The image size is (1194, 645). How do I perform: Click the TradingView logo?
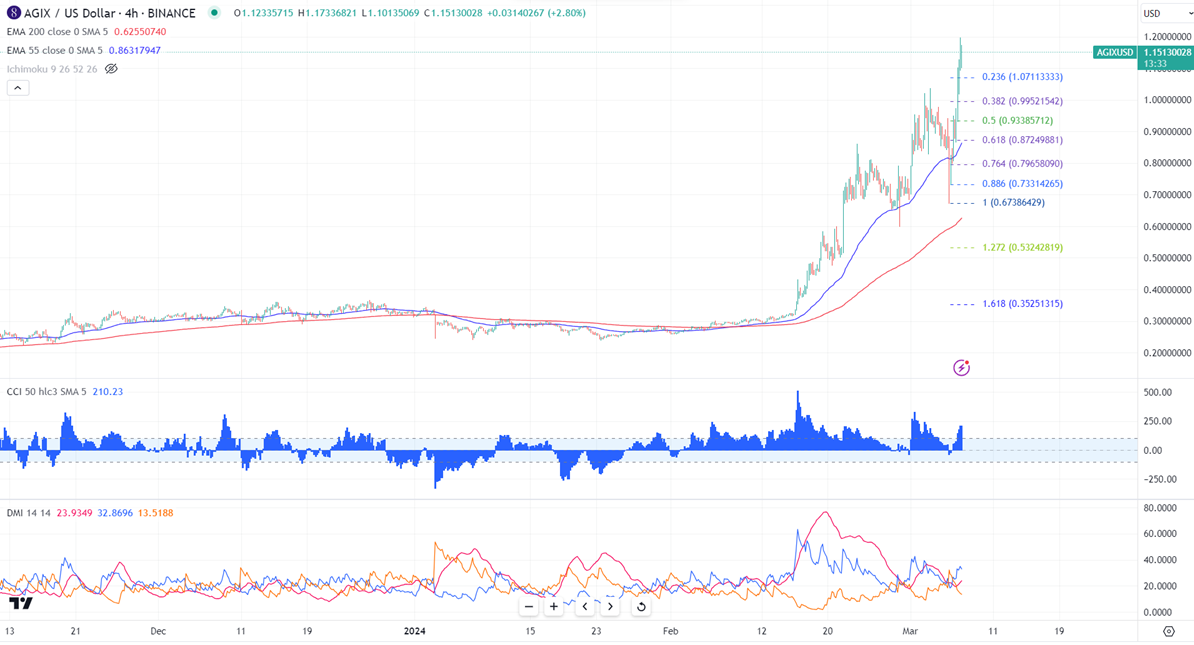point(21,603)
